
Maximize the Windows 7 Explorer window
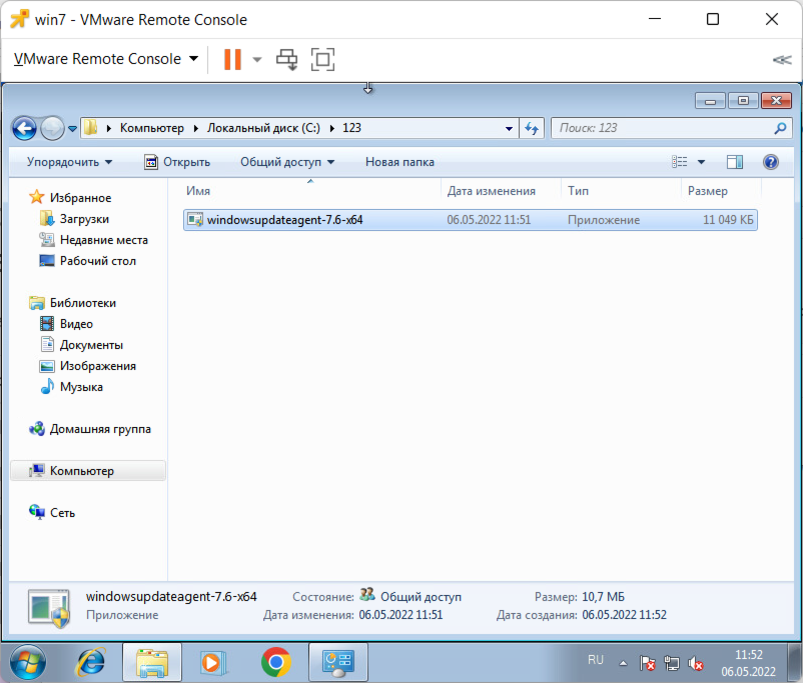point(743,101)
